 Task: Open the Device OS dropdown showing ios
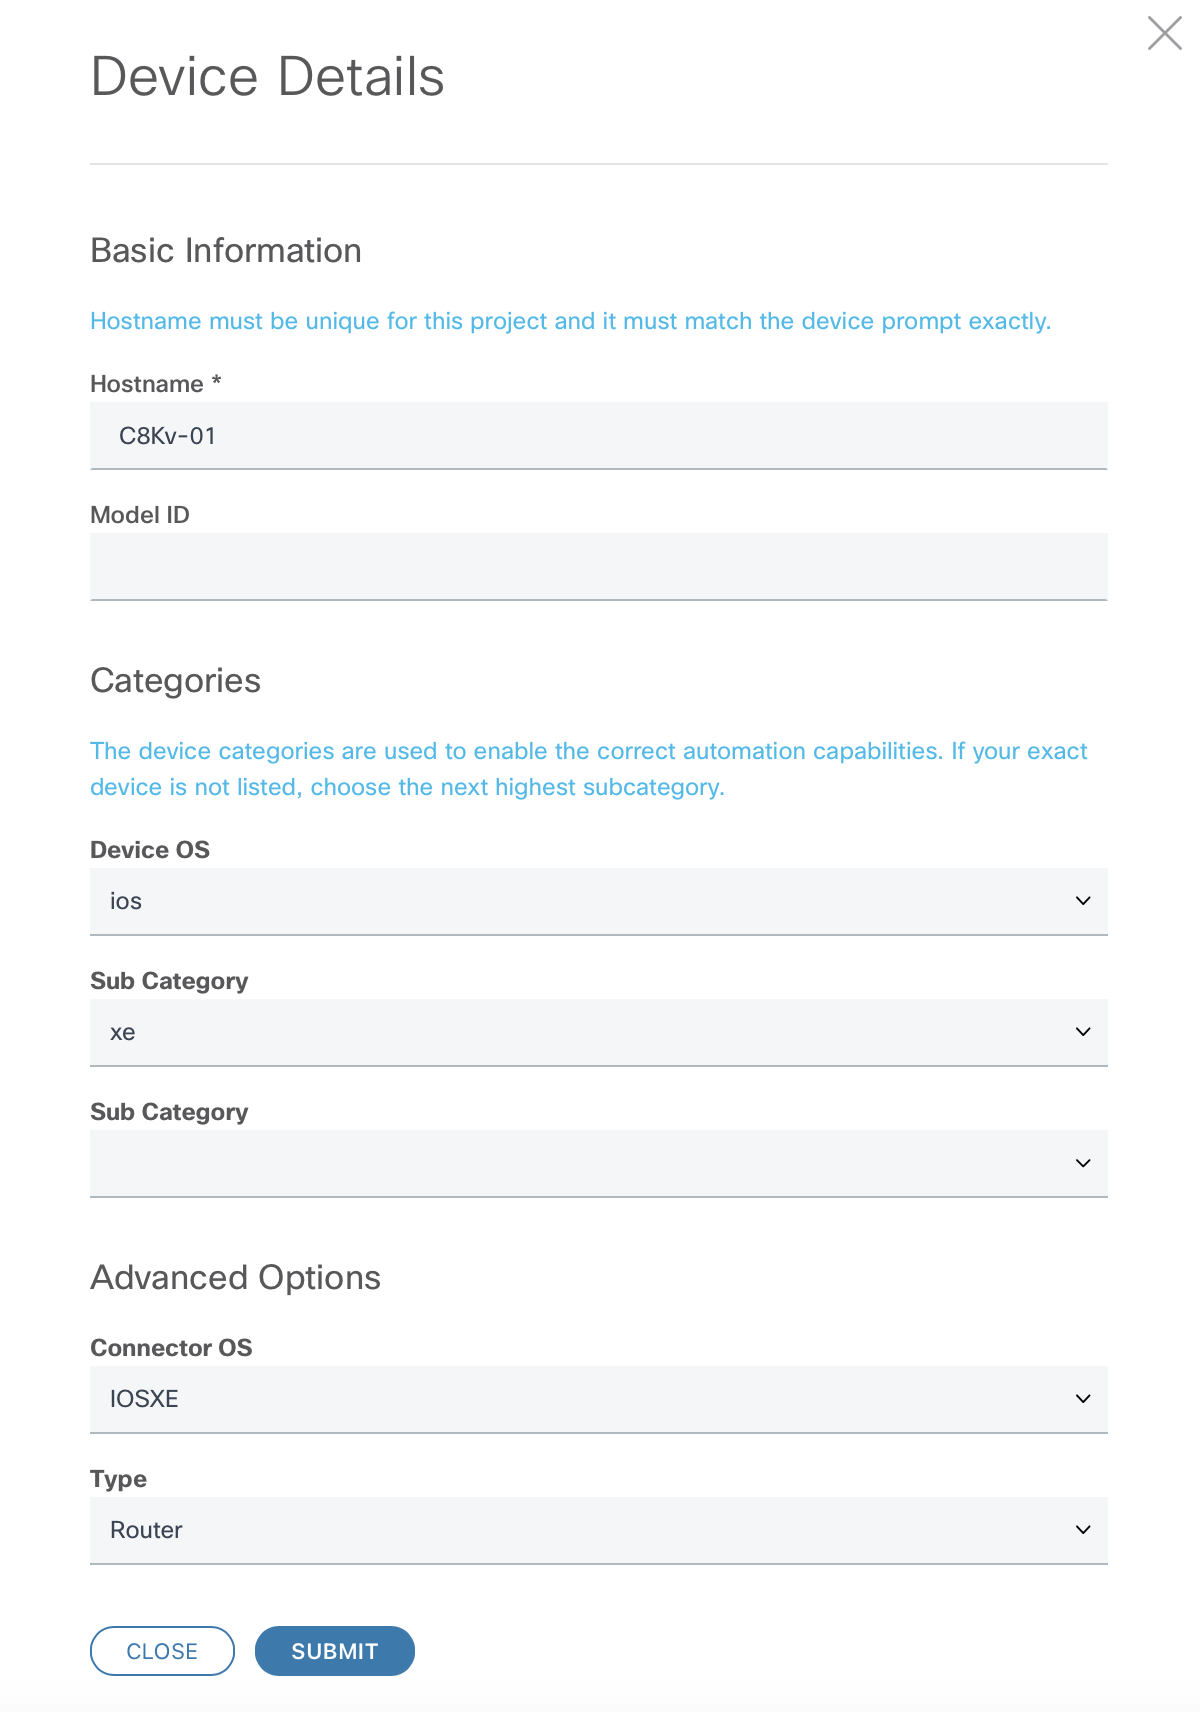(x=580, y=901)
